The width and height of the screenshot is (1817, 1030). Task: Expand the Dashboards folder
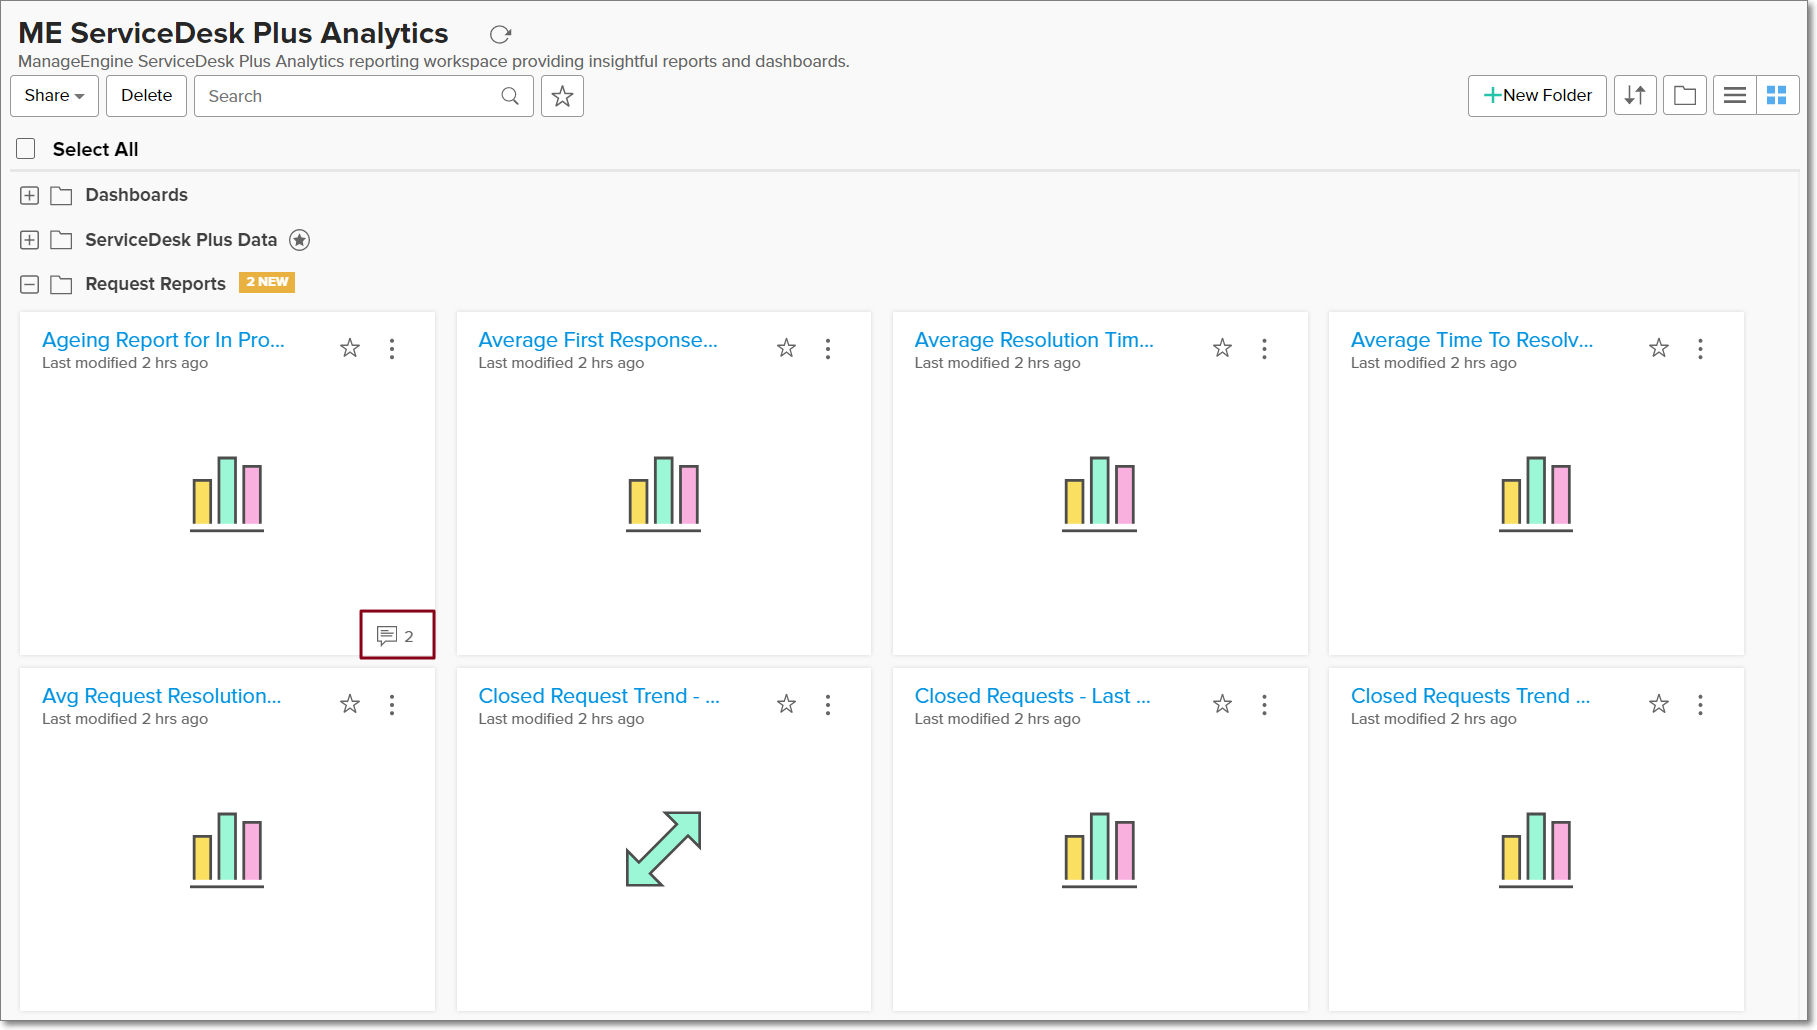30,195
